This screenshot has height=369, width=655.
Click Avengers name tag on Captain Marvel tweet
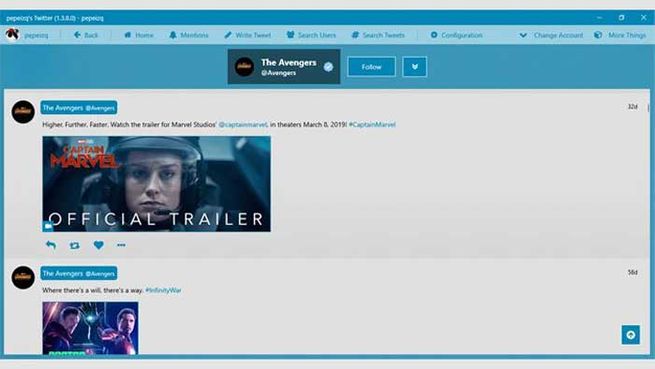(79, 108)
